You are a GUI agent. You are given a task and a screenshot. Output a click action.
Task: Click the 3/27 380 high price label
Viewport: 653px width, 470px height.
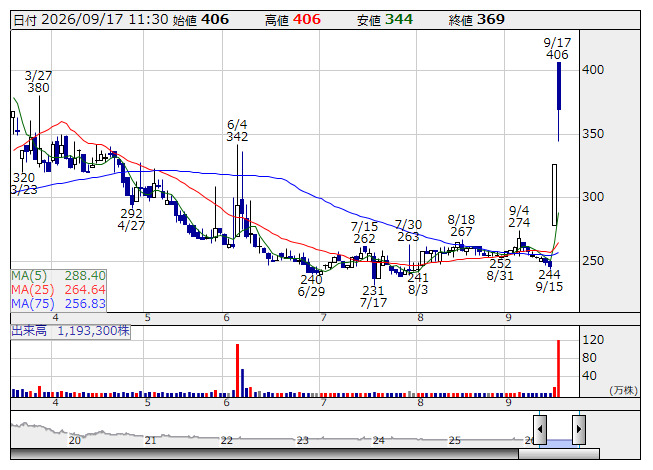(x=38, y=82)
